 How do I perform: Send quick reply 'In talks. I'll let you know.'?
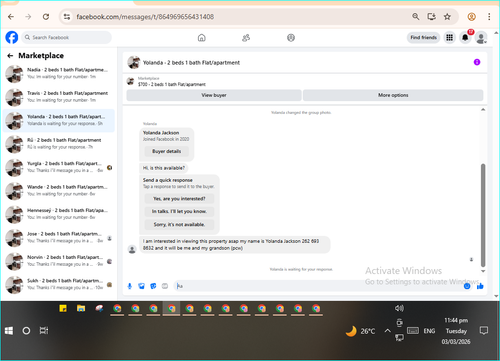pyautogui.click(x=179, y=211)
